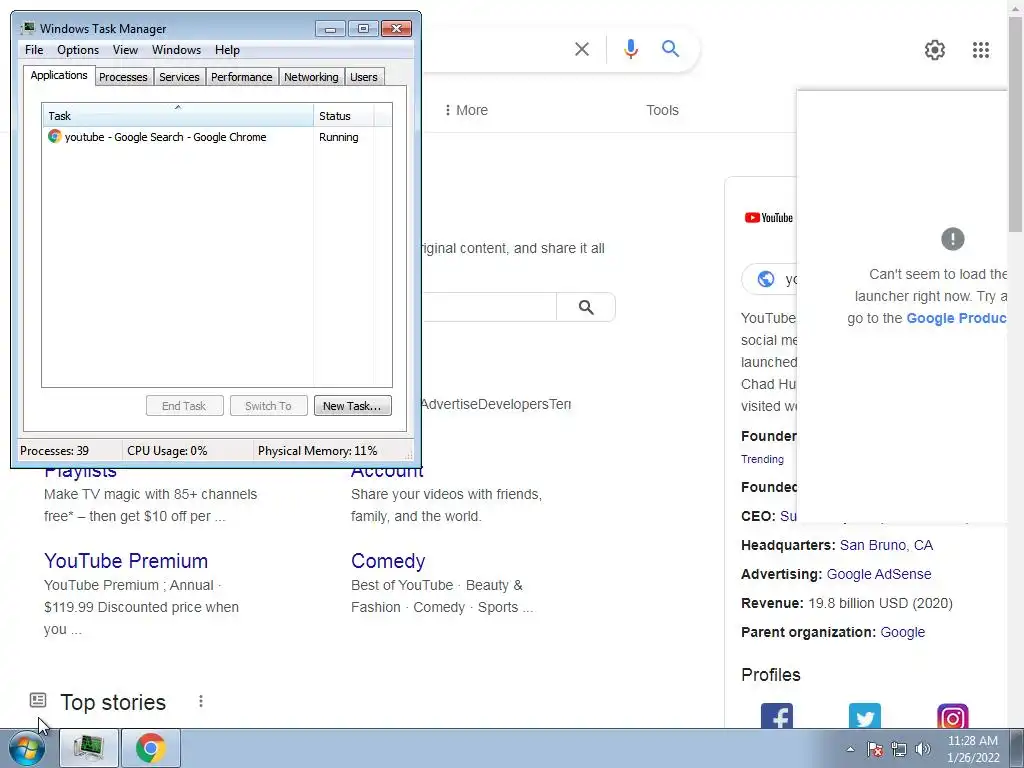Switch to the Performance tab
The image size is (1024, 768).
(x=241, y=77)
